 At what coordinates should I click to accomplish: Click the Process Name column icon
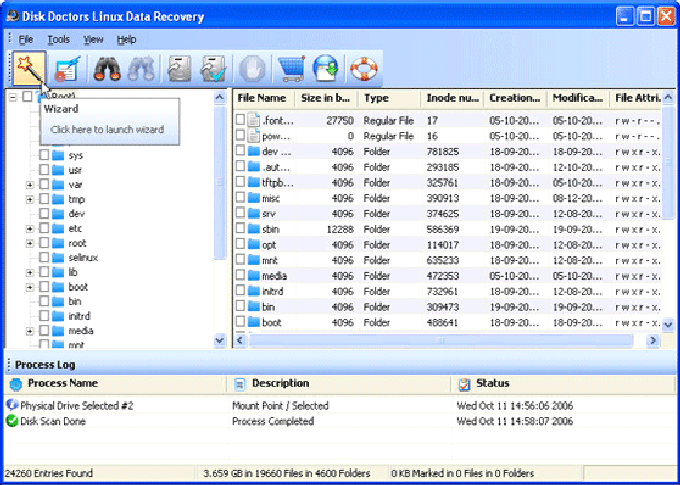pos(16,384)
